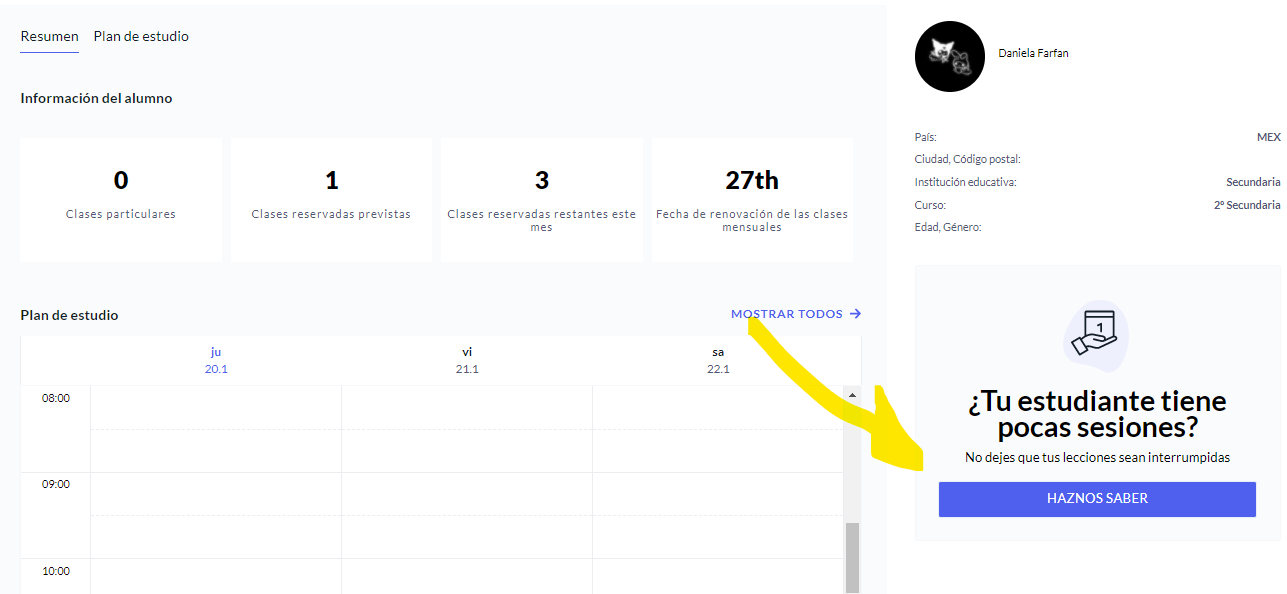Click the arrow icon beside MOSTRAR TODOS
The height and width of the screenshot is (594, 1287).
[x=855, y=314]
